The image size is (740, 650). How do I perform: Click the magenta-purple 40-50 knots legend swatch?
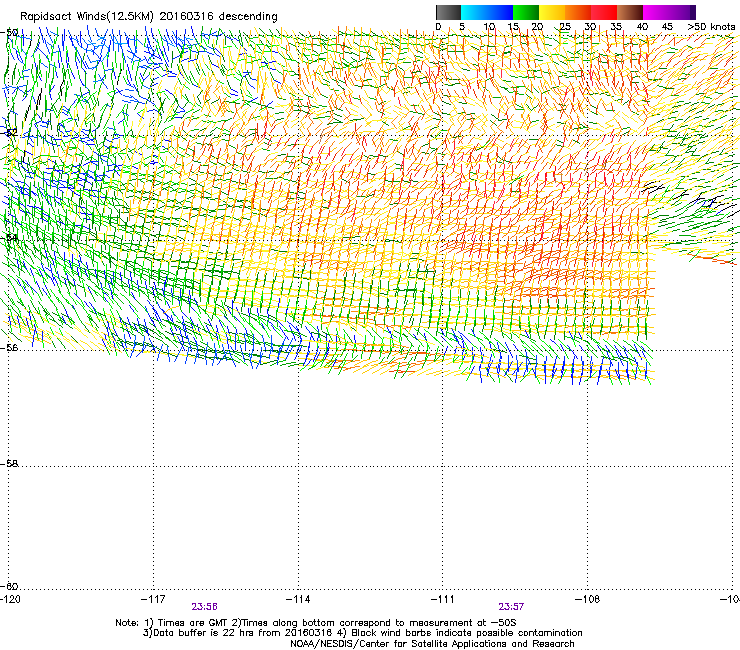point(669,12)
